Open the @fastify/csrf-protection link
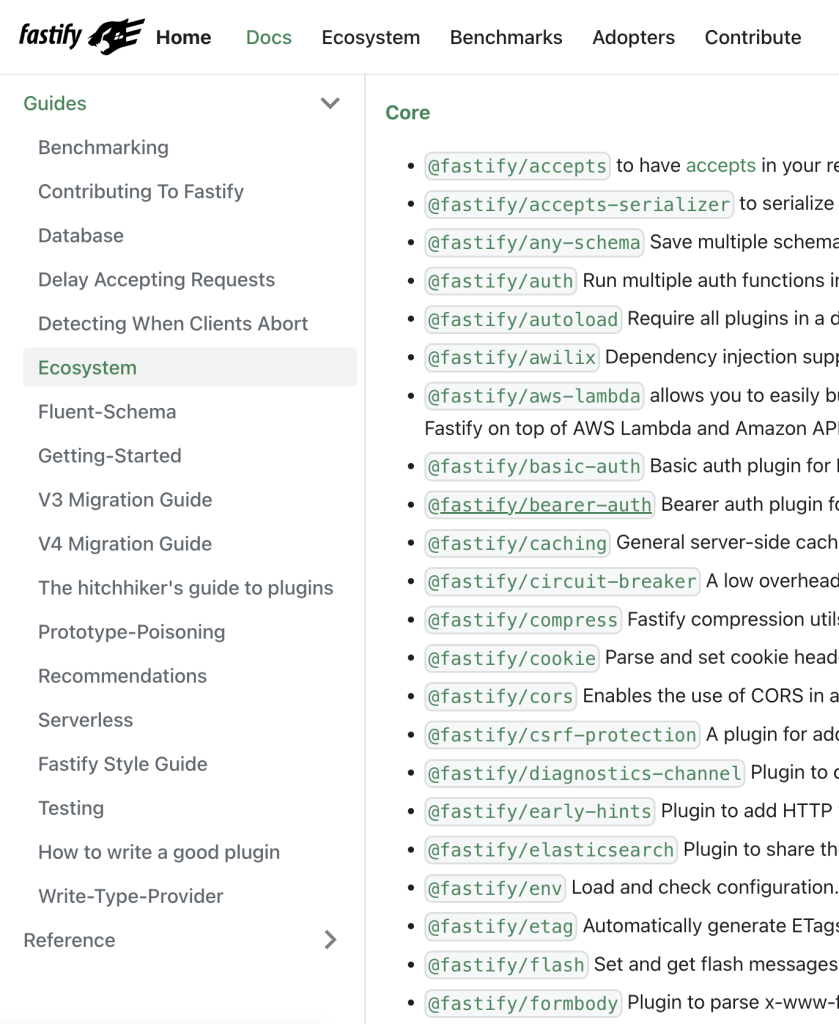The width and height of the screenshot is (839, 1024). click(x=561, y=735)
